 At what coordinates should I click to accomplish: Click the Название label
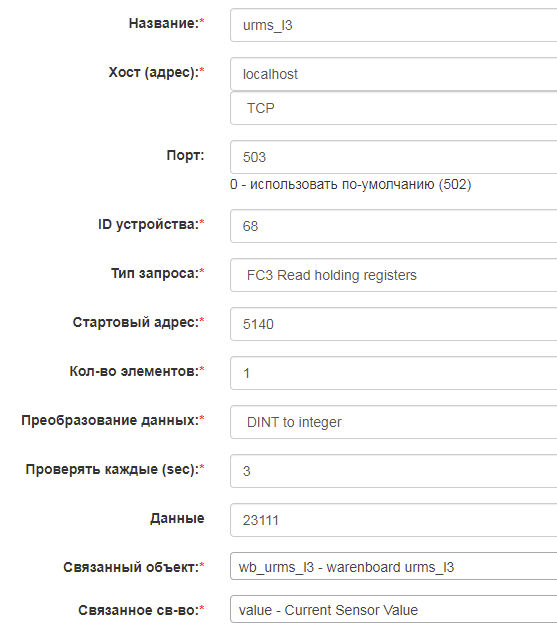(166, 23)
